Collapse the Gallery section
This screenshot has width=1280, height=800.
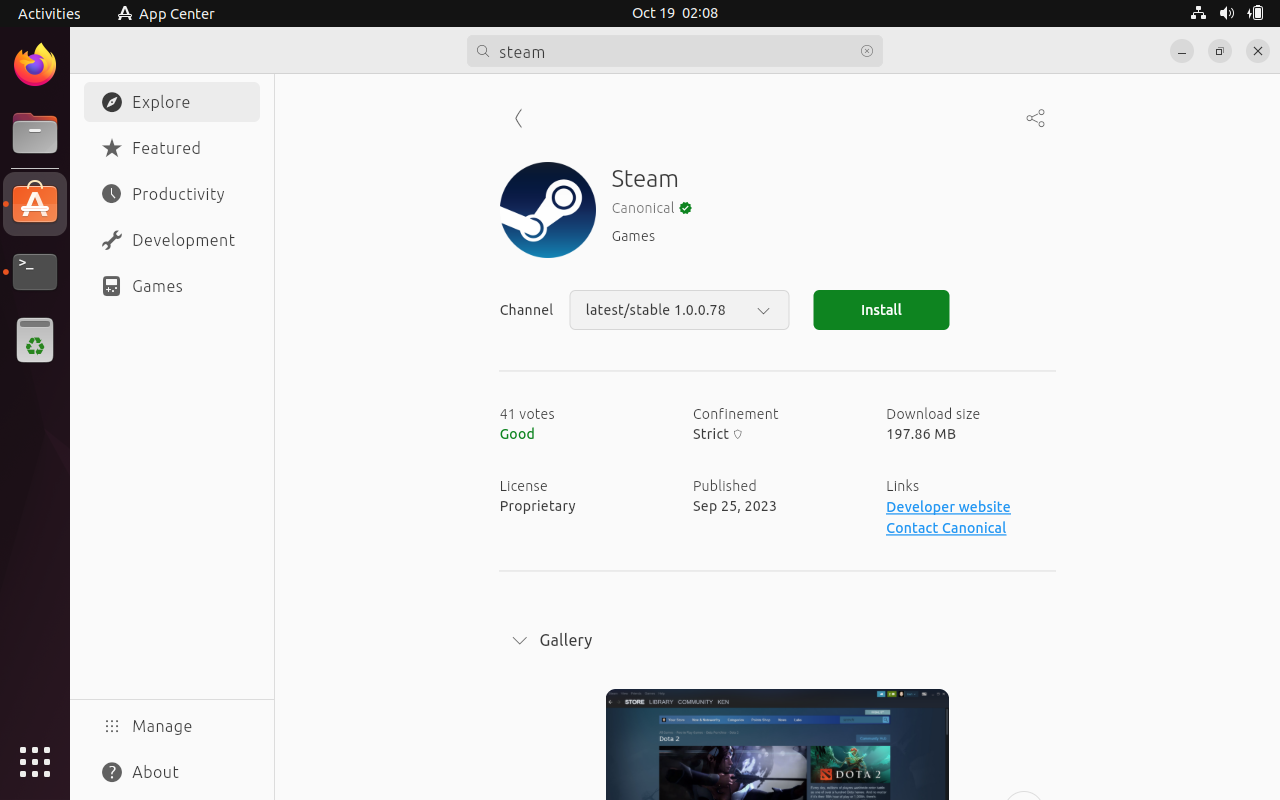520,640
